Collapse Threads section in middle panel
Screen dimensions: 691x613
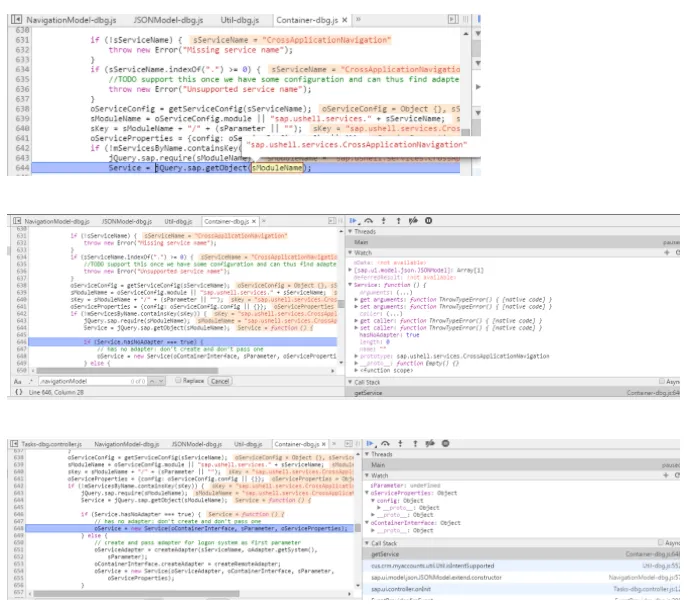350,231
